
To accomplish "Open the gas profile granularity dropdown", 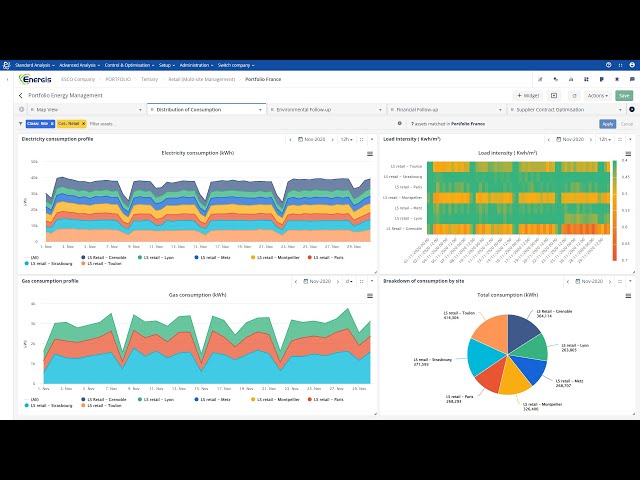I will 349,282.
